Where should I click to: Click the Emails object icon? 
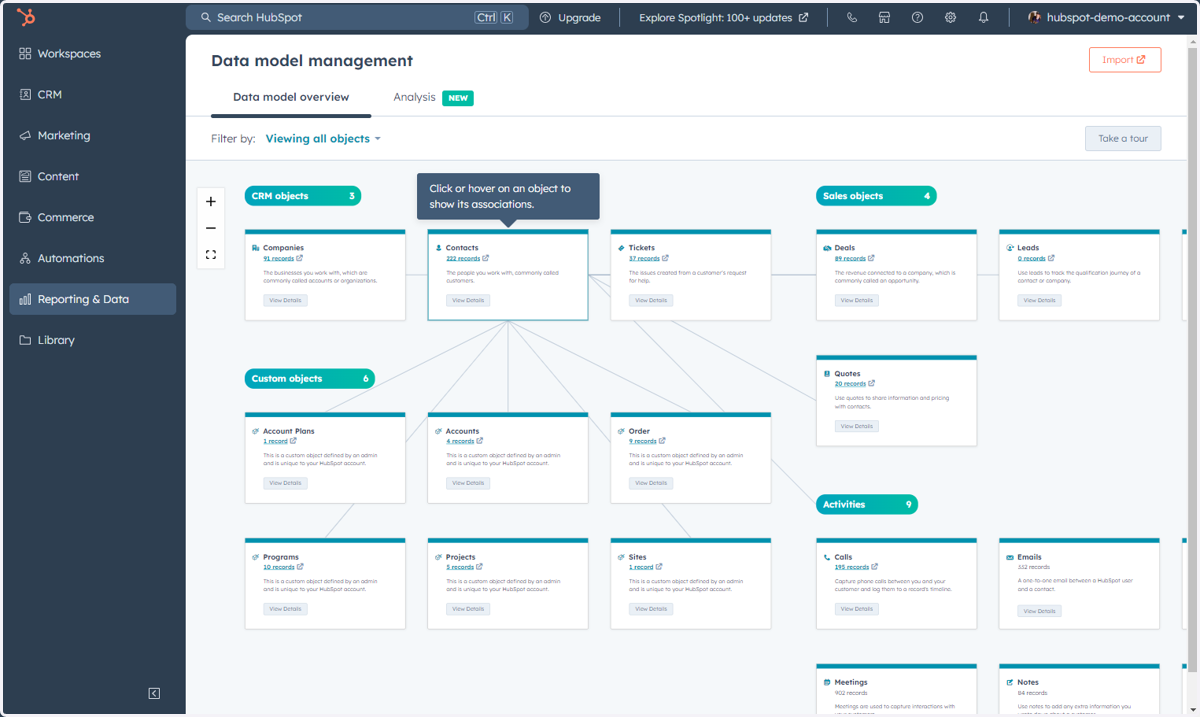click(1010, 557)
